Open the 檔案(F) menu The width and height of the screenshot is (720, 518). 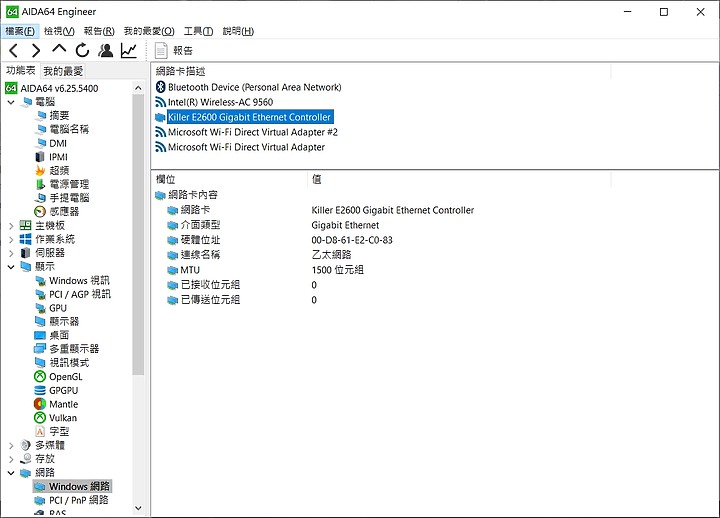[20, 31]
